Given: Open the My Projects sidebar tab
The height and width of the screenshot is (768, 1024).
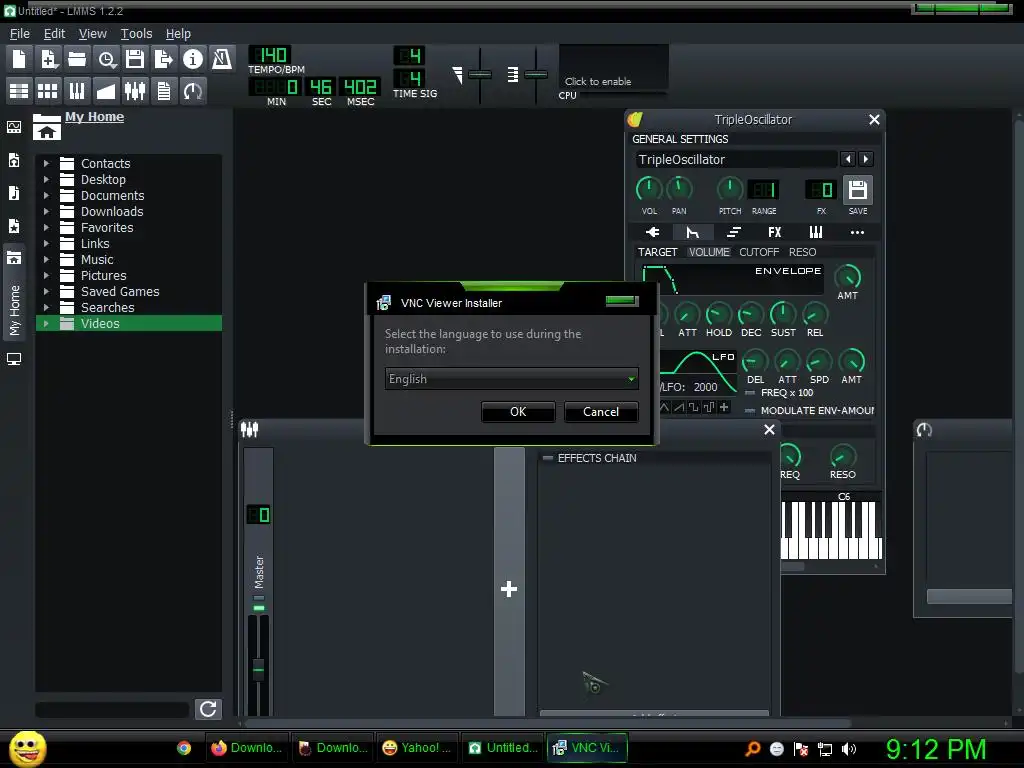Looking at the screenshot, I should pyautogui.click(x=14, y=160).
